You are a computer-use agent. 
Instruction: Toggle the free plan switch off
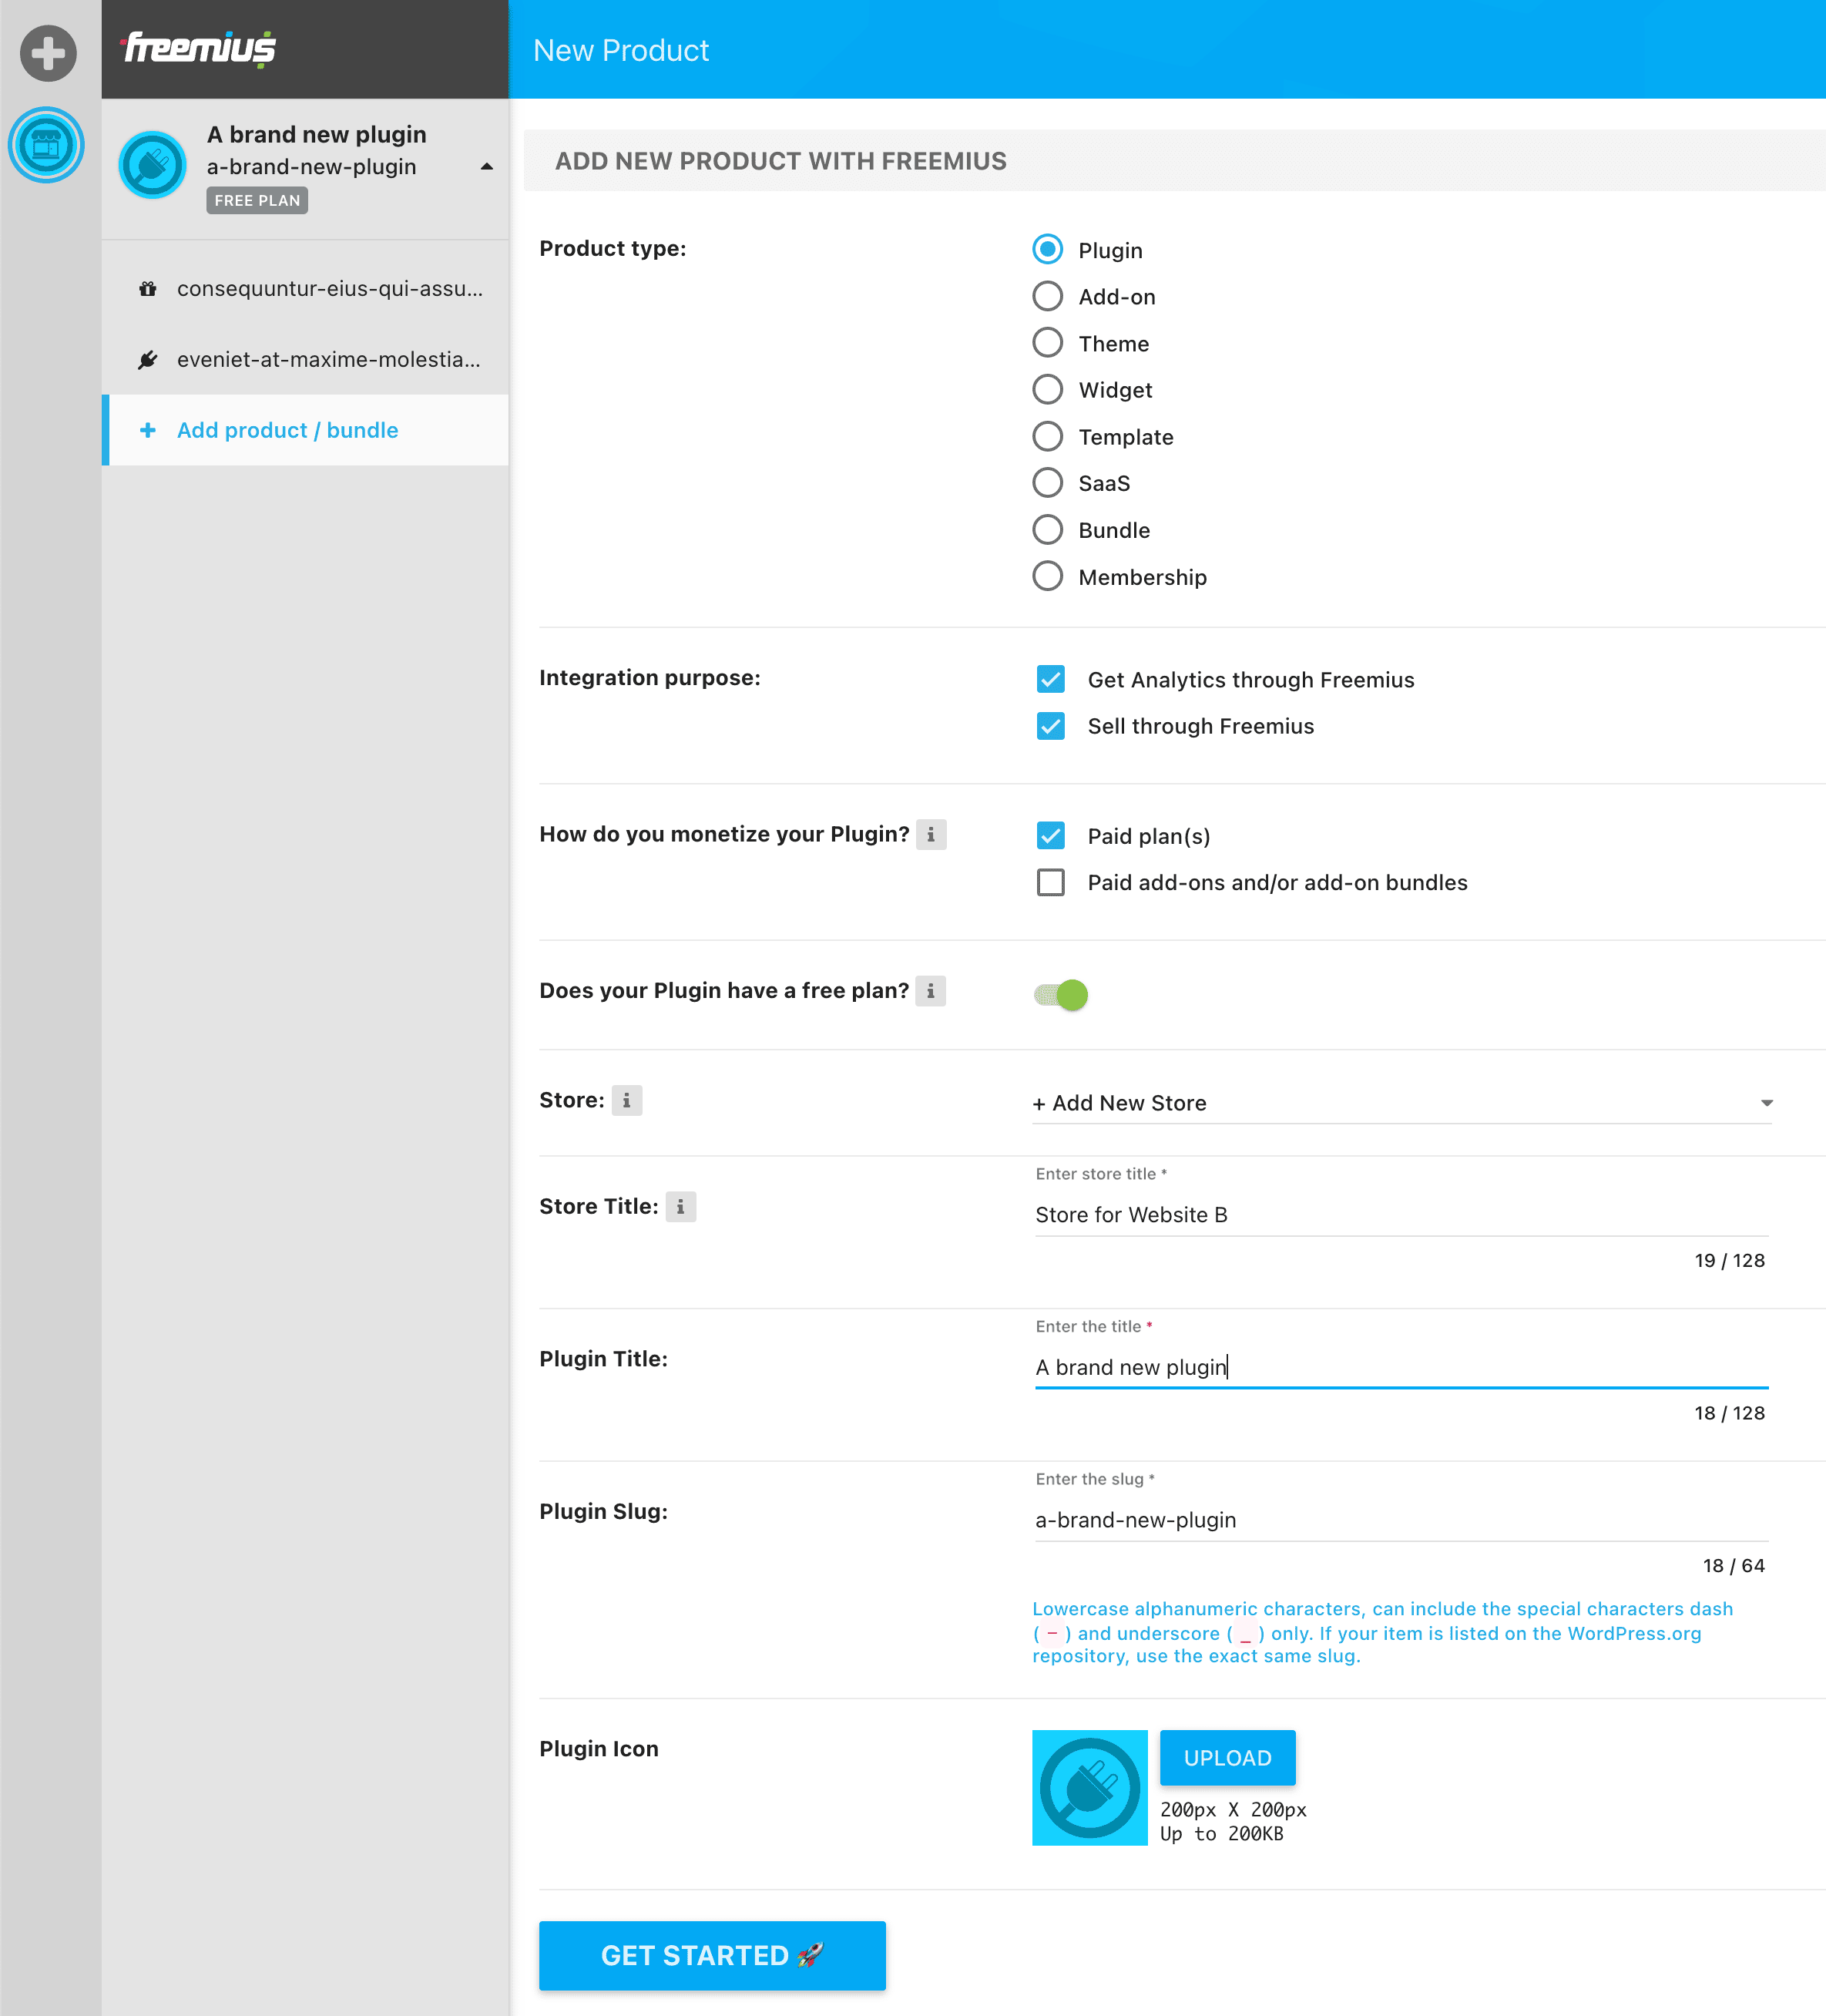pos(1061,995)
